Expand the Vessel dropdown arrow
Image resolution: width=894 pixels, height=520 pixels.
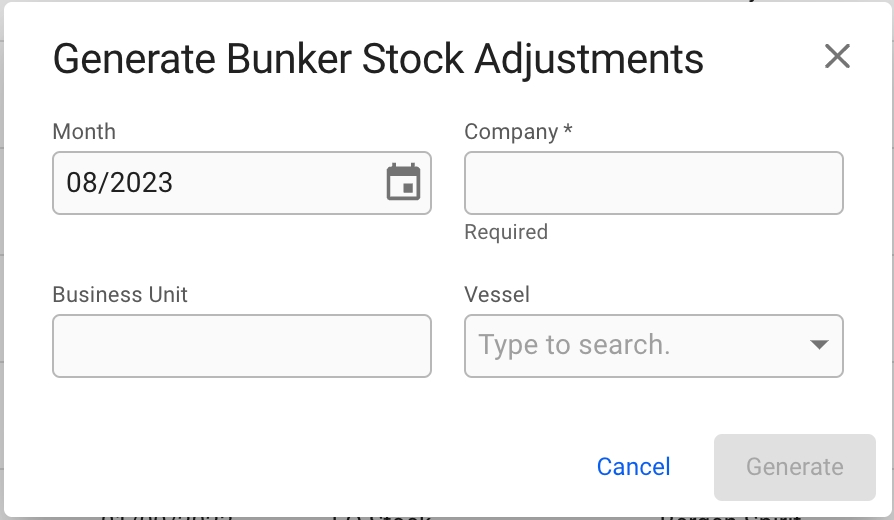pos(818,345)
